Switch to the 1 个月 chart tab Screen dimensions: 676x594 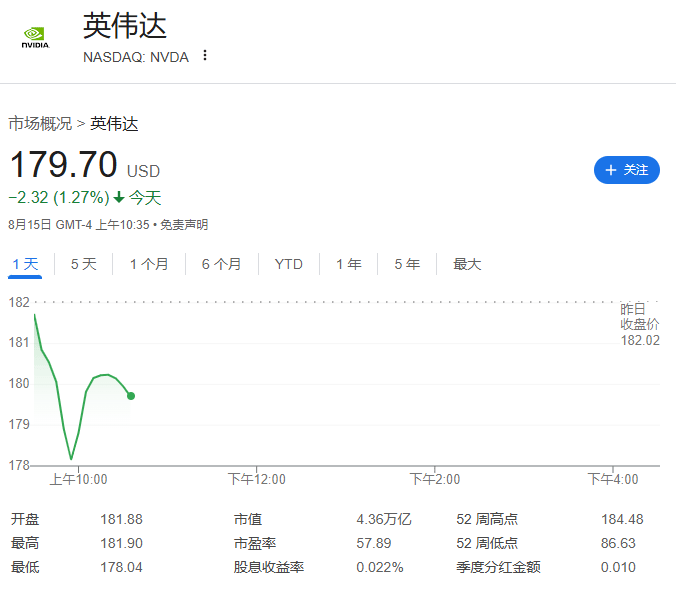pos(149,264)
